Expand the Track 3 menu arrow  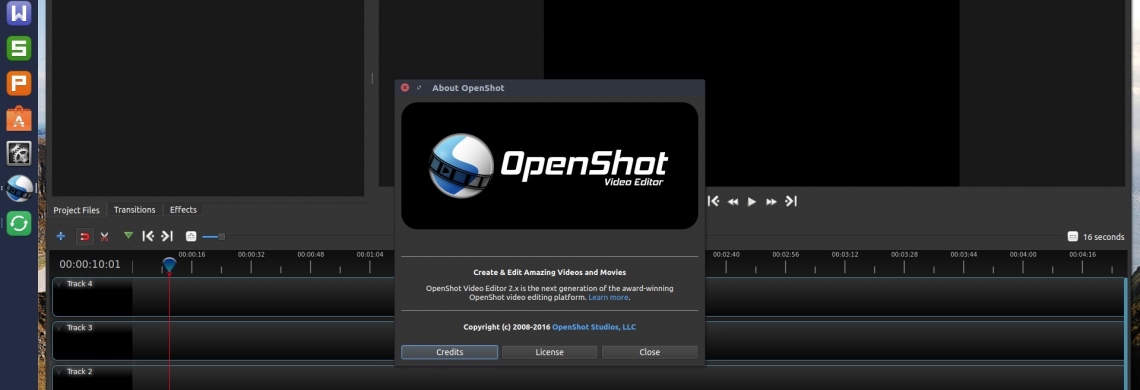tap(58, 328)
